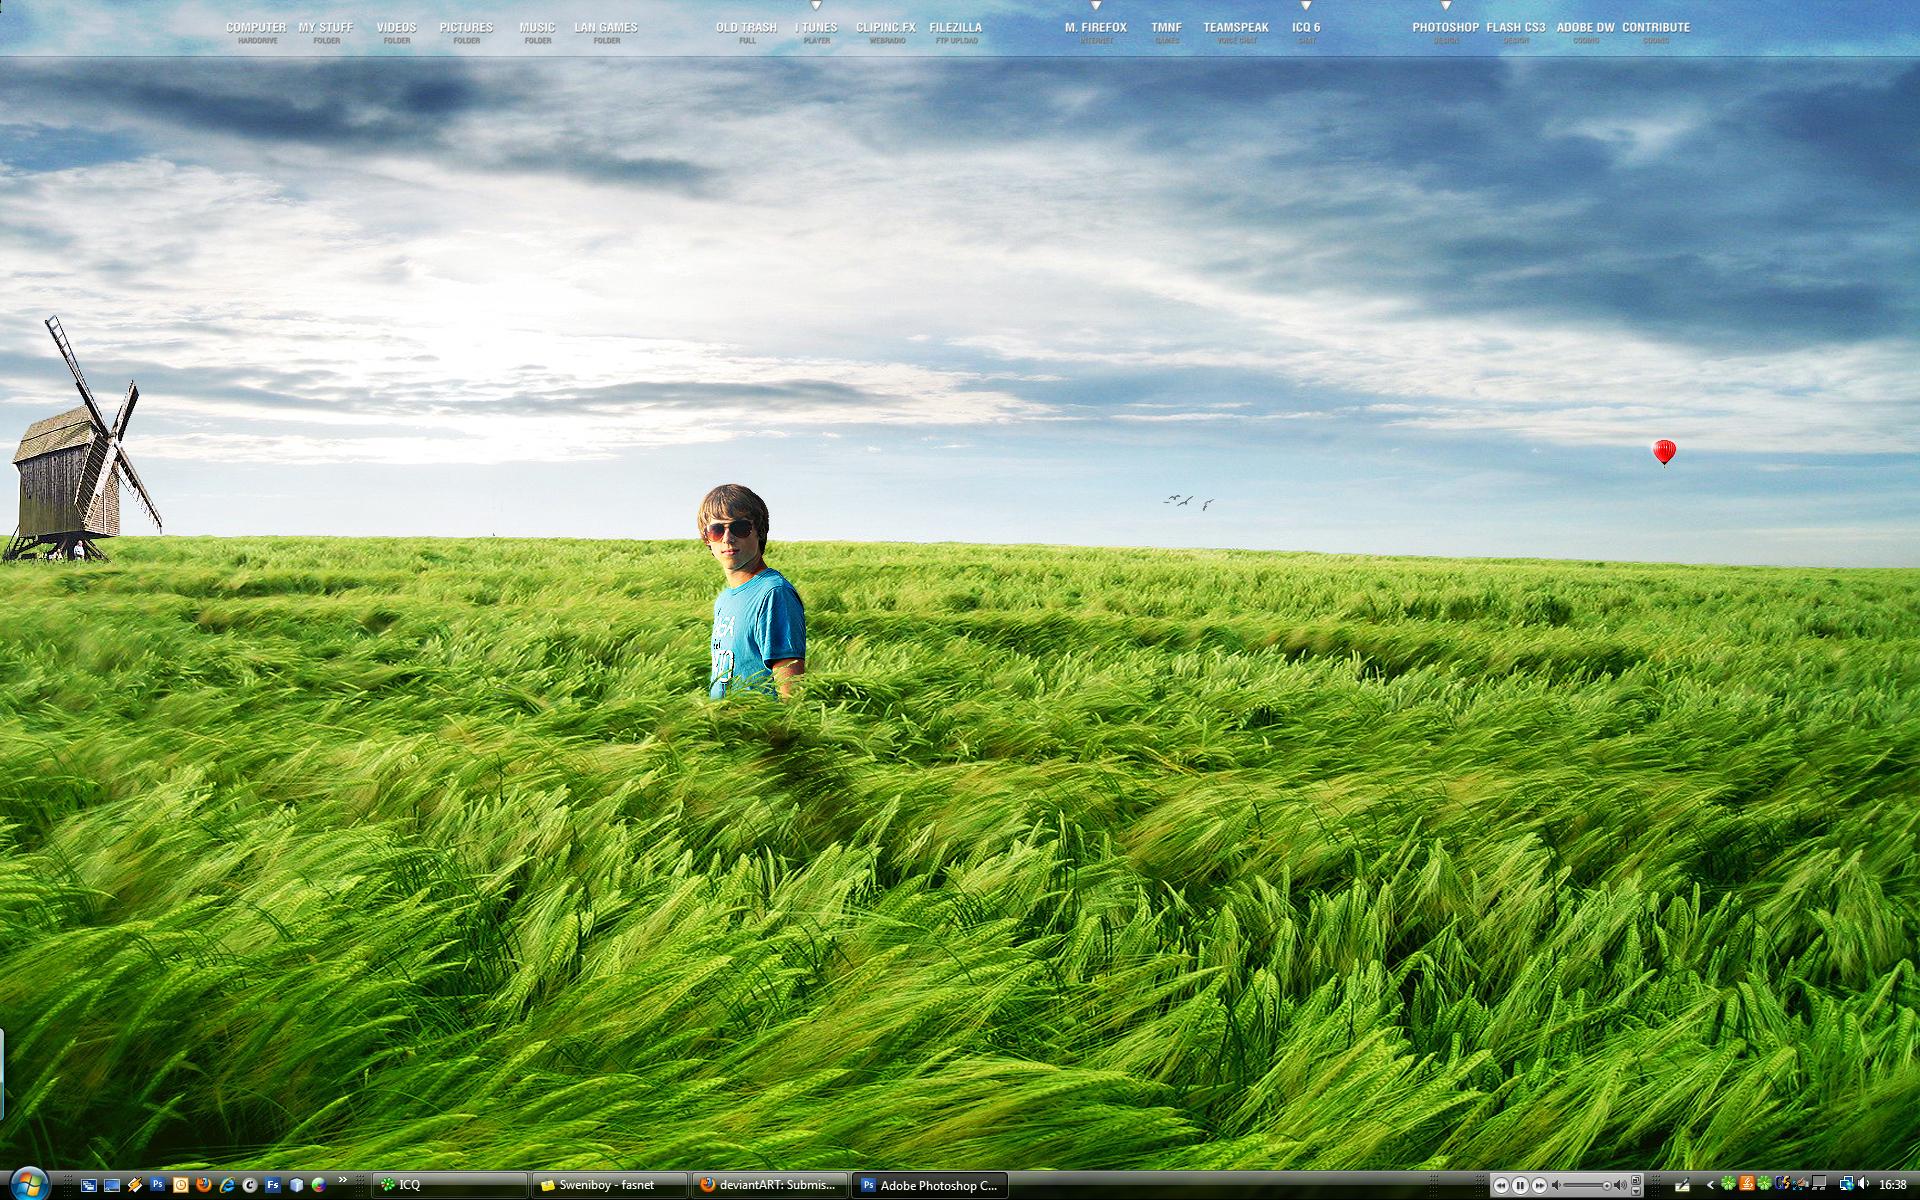1920x1200 pixels.
Task: Launch TEAMSPEAK voice chat shortcut
Action: (x=1236, y=32)
